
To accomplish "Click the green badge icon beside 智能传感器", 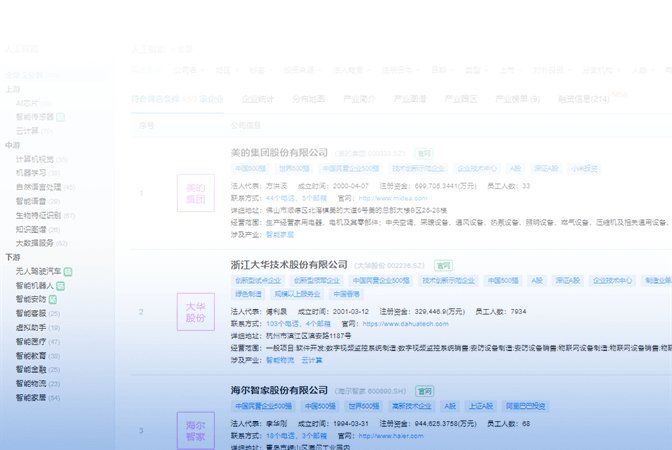I will coord(60,117).
